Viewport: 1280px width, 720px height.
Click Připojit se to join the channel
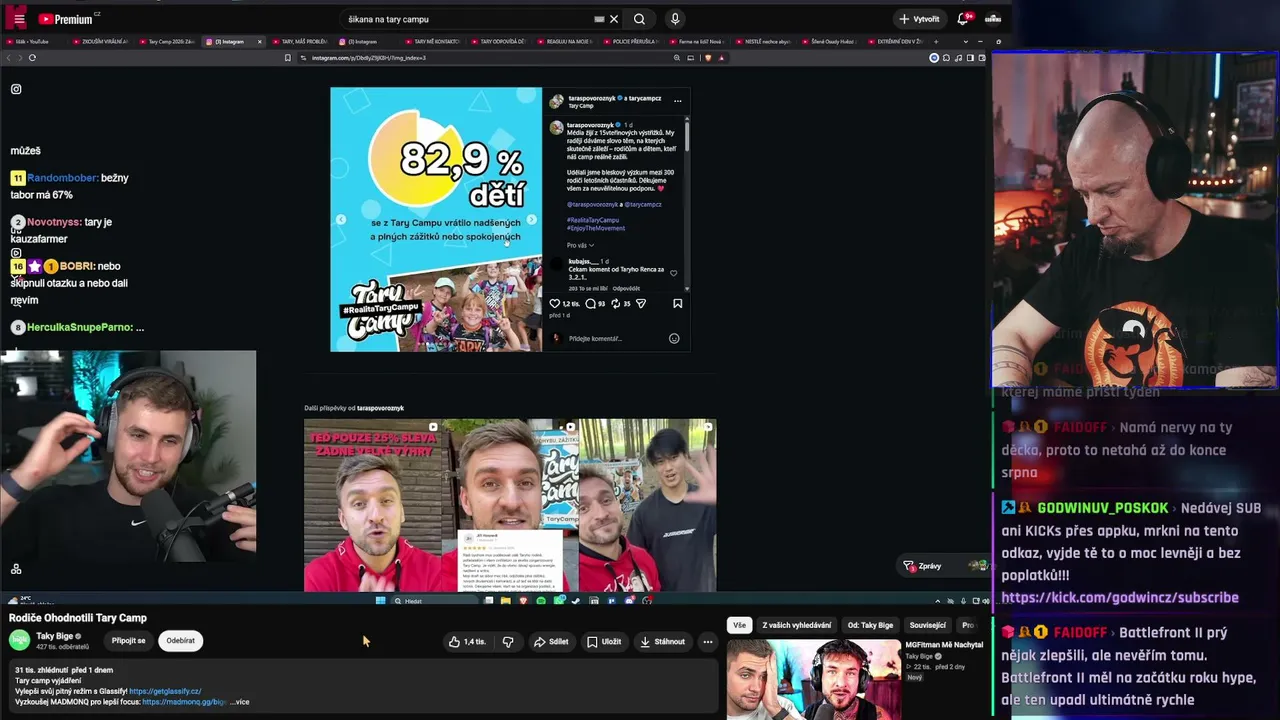(x=128, y=641)
